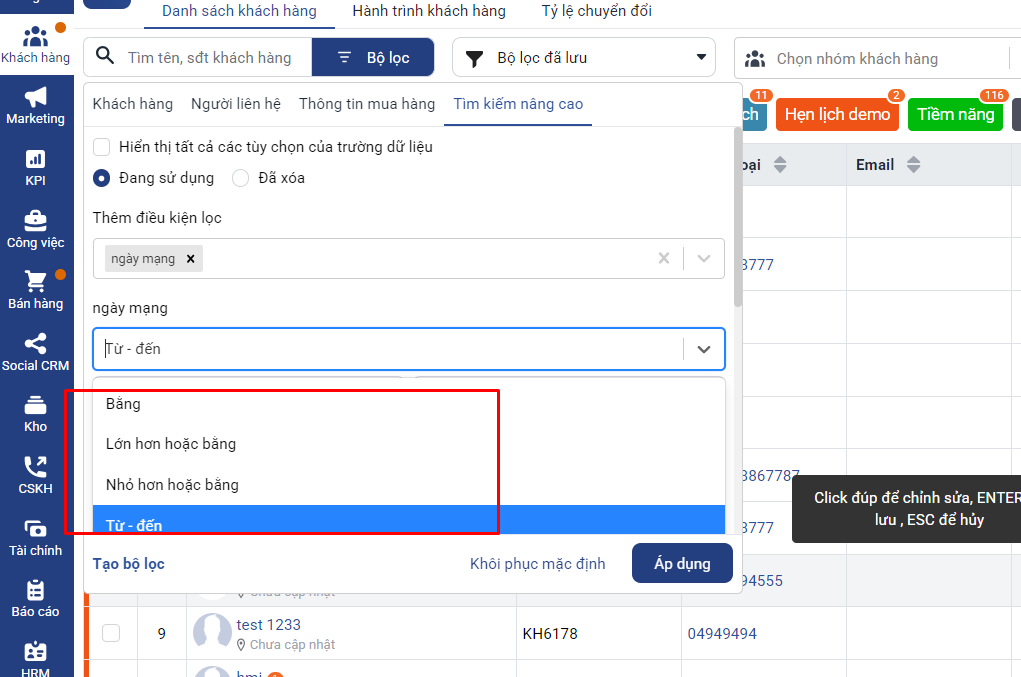1021x677 pixels.
Task: Switch to 'Hành trình khách hàng' tab
Action: 429,12
